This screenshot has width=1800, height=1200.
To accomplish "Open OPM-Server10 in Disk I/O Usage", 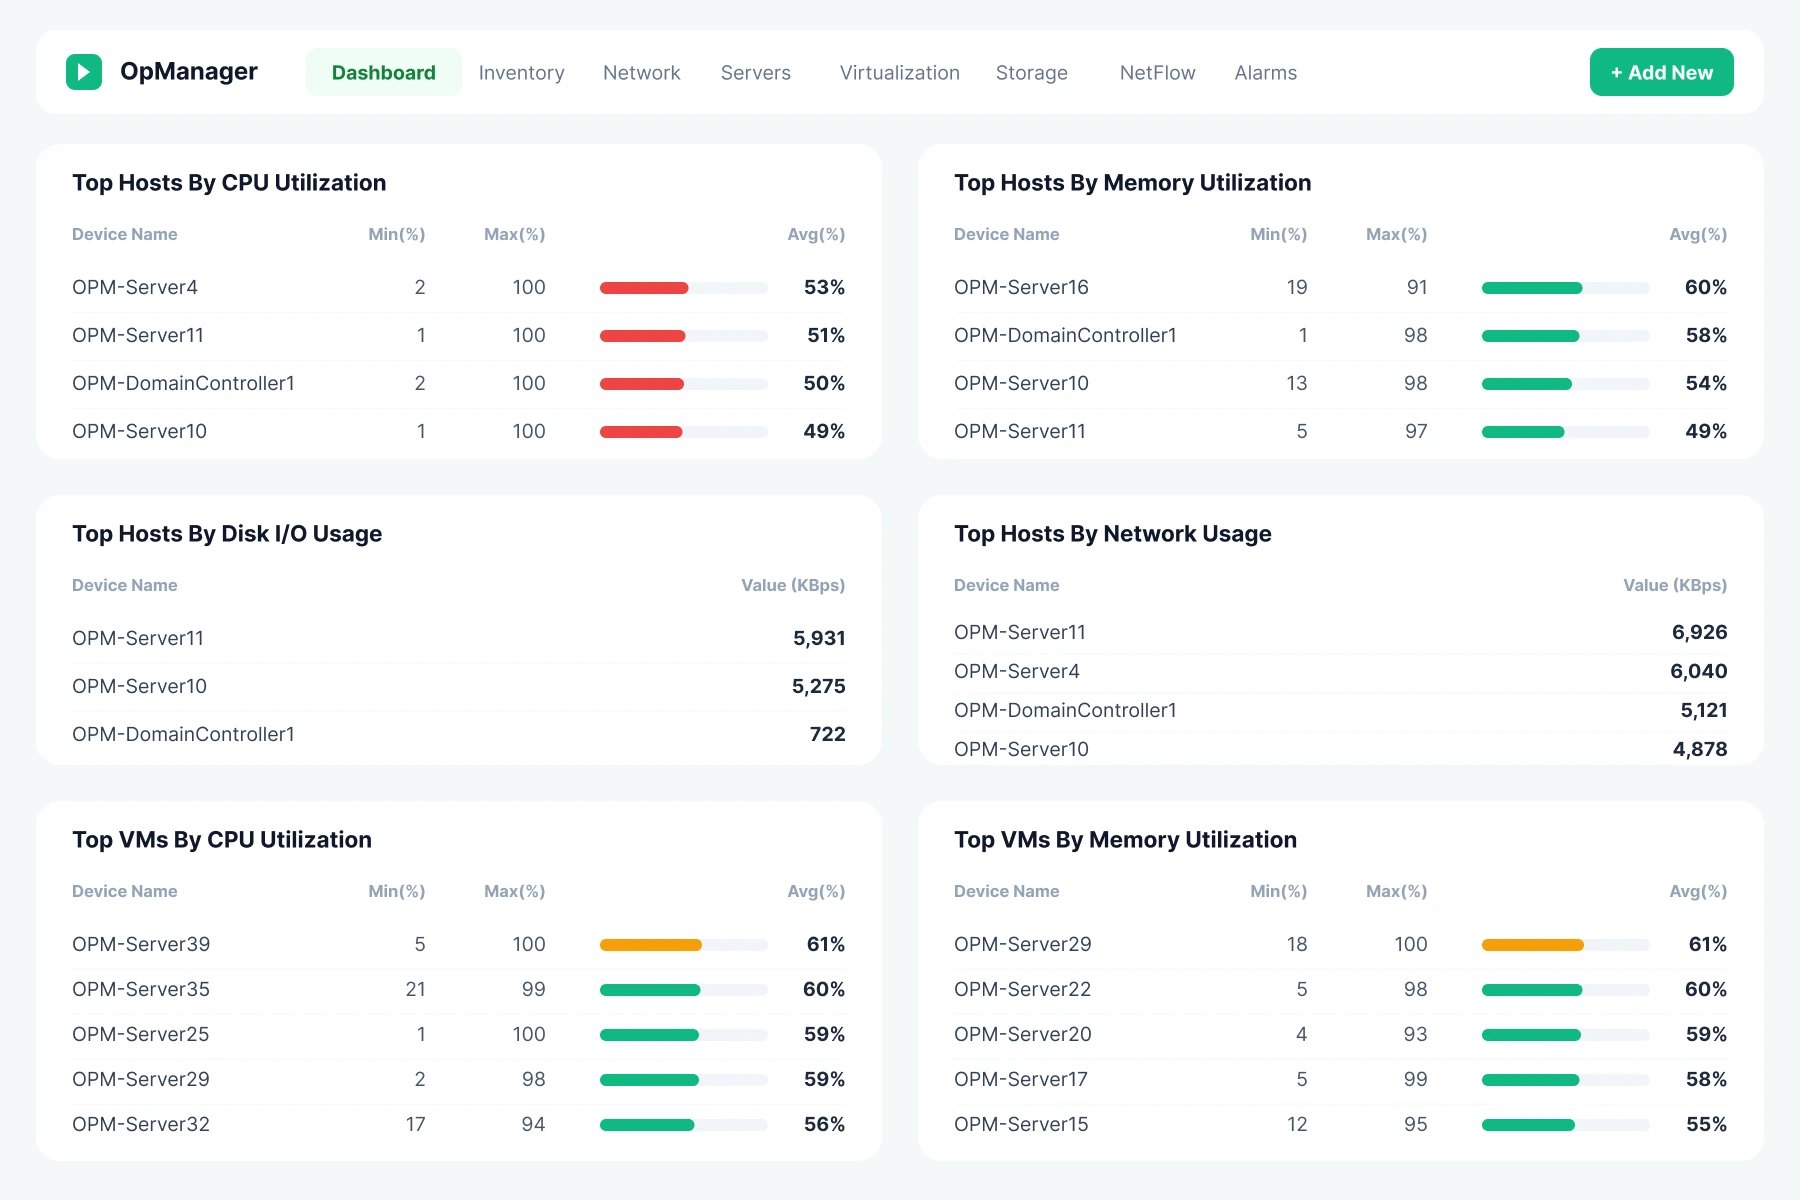I will coord(139,687).
